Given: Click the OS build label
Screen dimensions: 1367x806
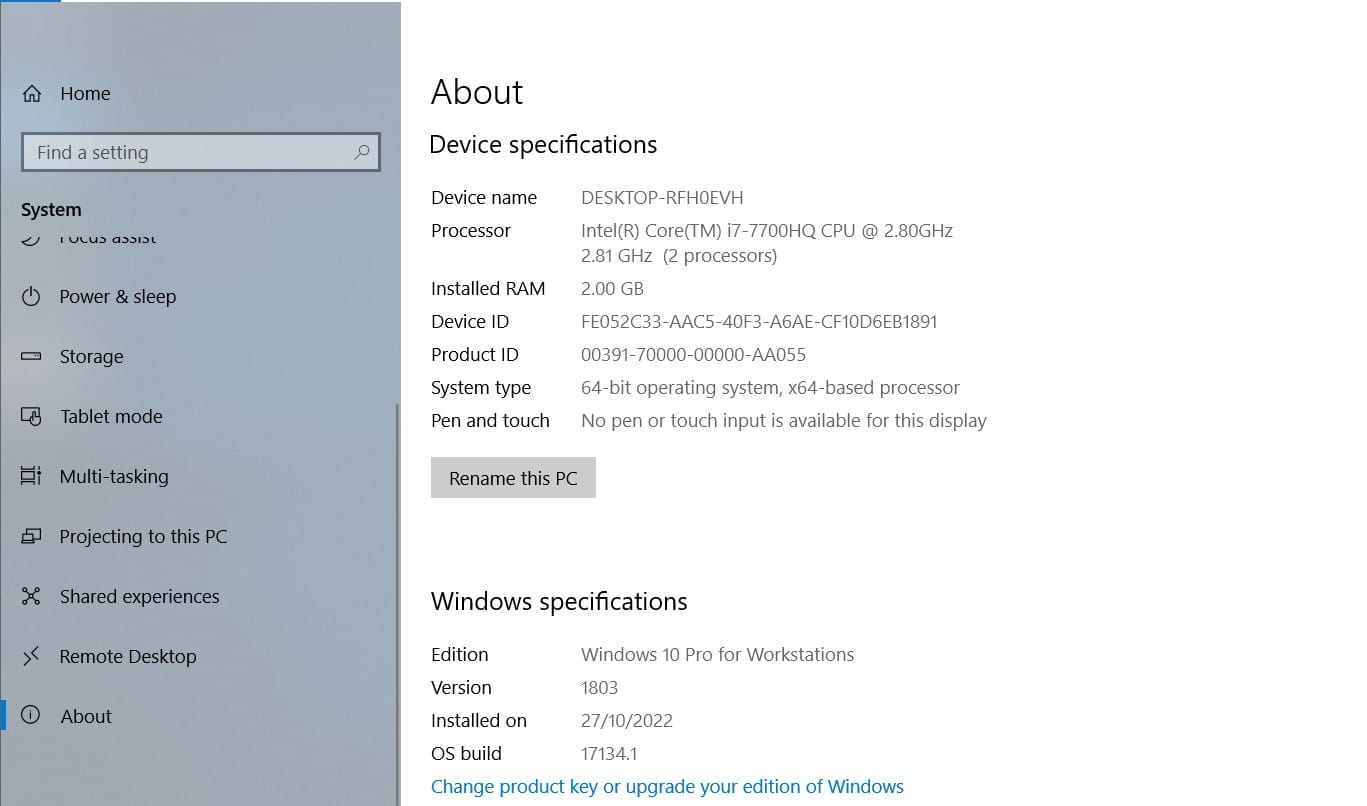Looking at the screenshot, I should click(x=466, y=753).
